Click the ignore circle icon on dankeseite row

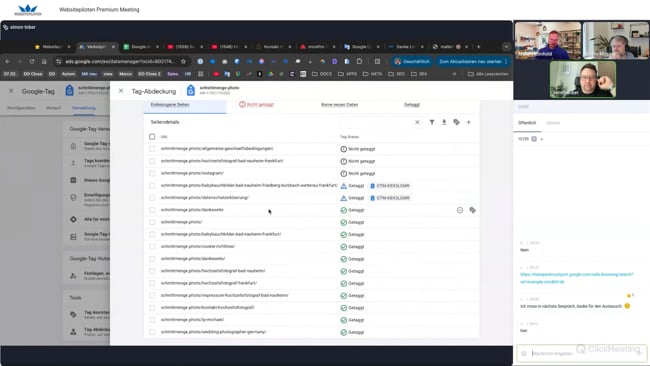pyautogui.click(x=460, y=210)
